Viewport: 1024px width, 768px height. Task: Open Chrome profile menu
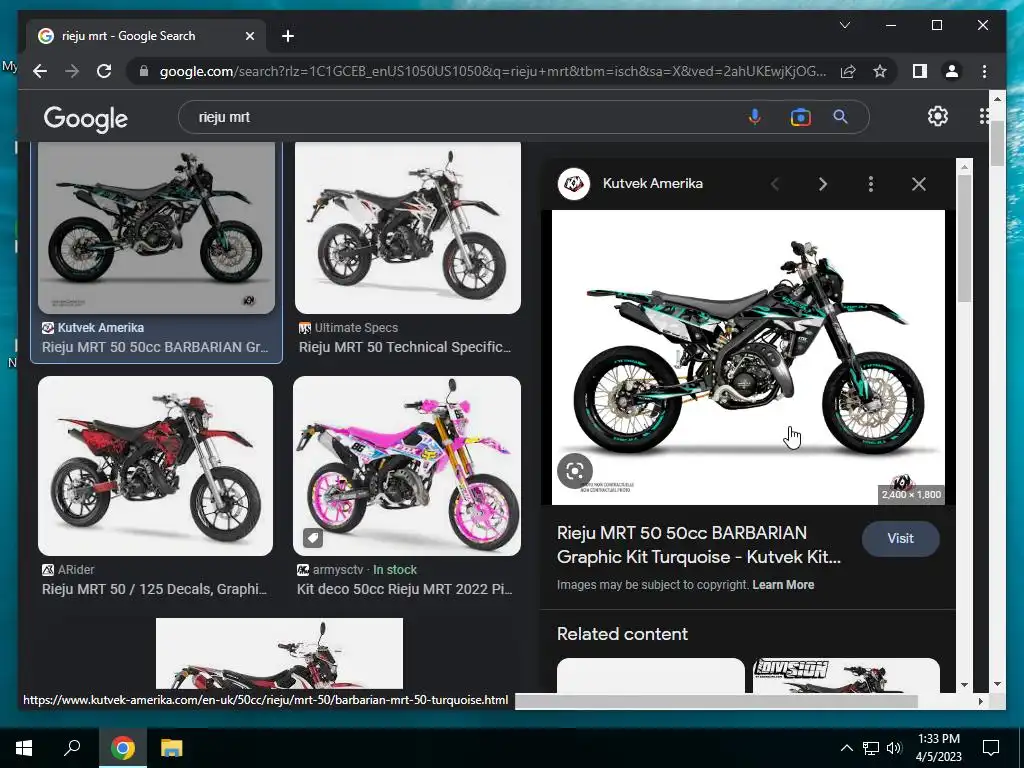952,71
